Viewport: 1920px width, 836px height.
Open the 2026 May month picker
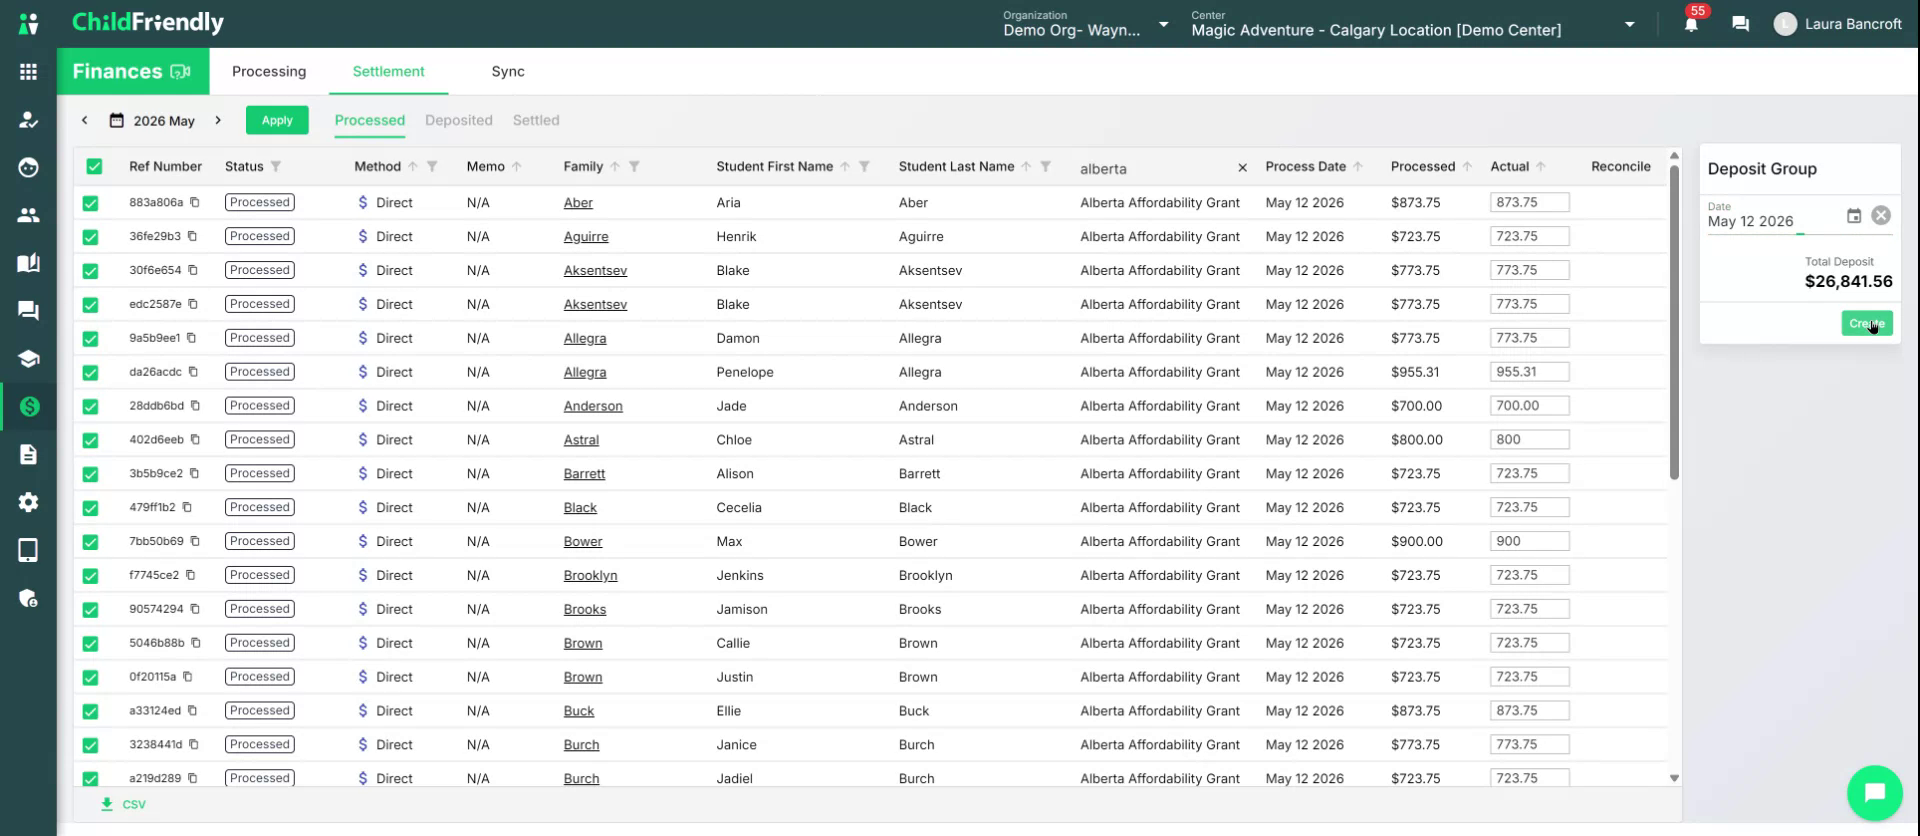[152, 121]
